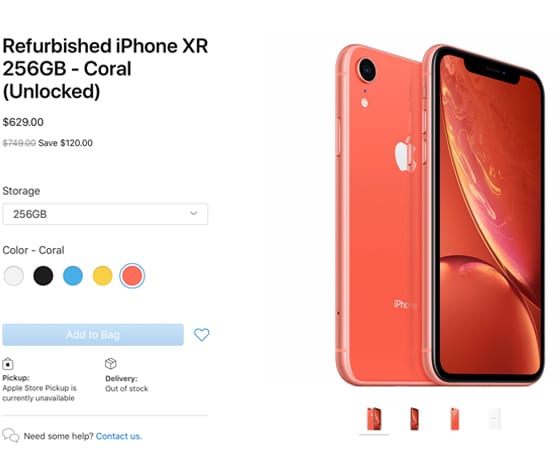Viewport: 560px width, 470px height.
Task: Select the first front-and-back phone thumbnail
Action: coord(374,419)
